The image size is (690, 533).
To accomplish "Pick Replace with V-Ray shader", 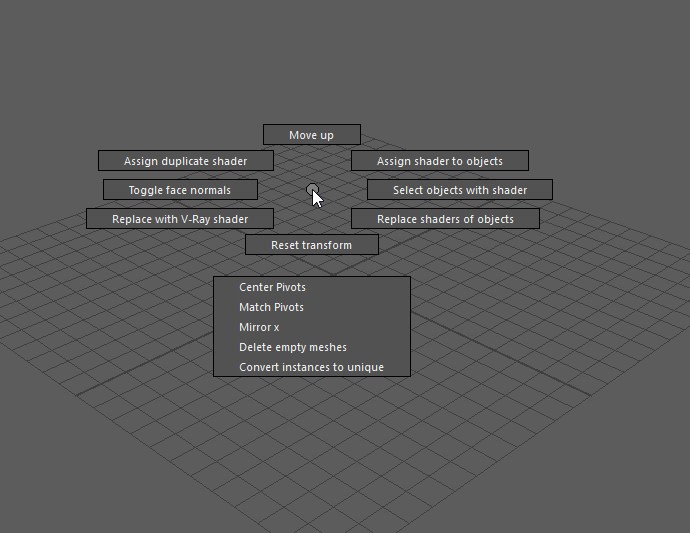I will pos(180,219).
